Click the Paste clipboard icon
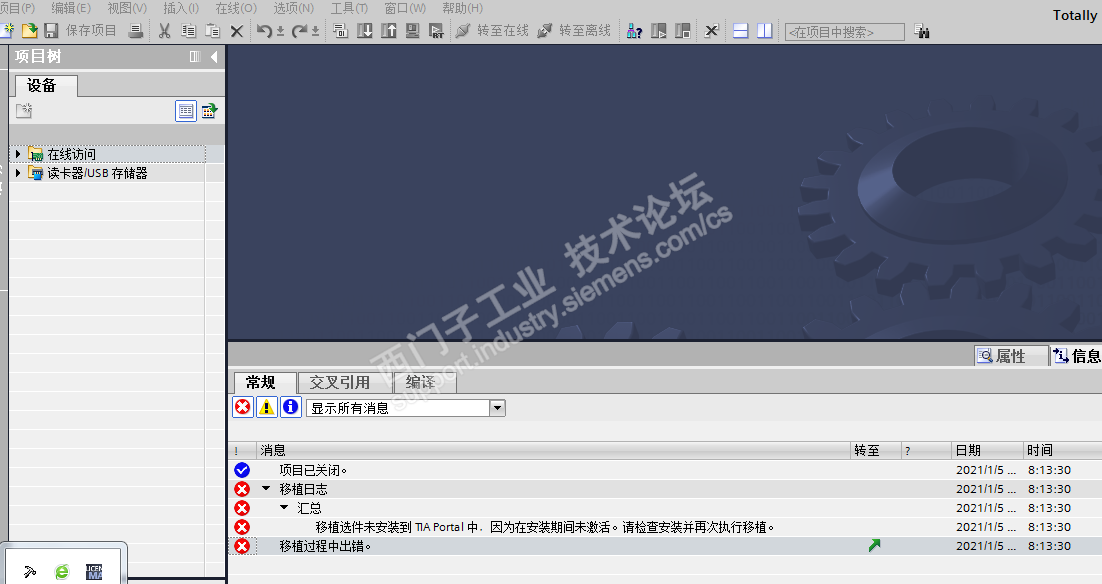Image resolution: width=1102 pixels, height=584 pixels. click(x=212, y=30)
